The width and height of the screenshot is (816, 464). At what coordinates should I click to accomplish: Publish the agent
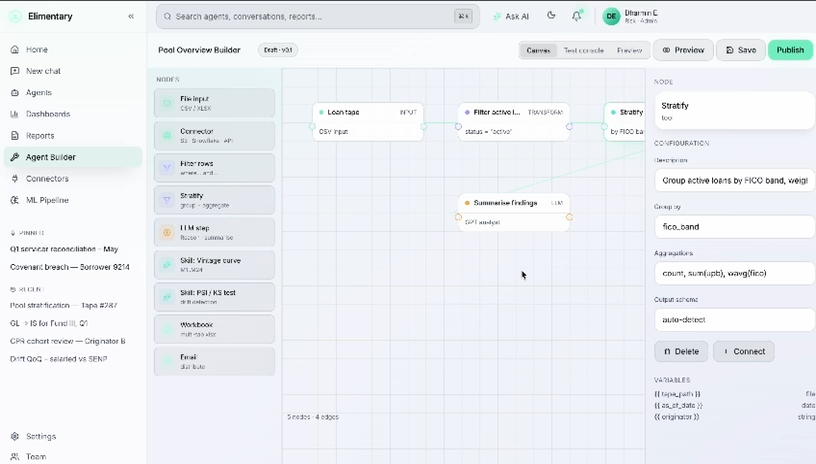point(790,50)
